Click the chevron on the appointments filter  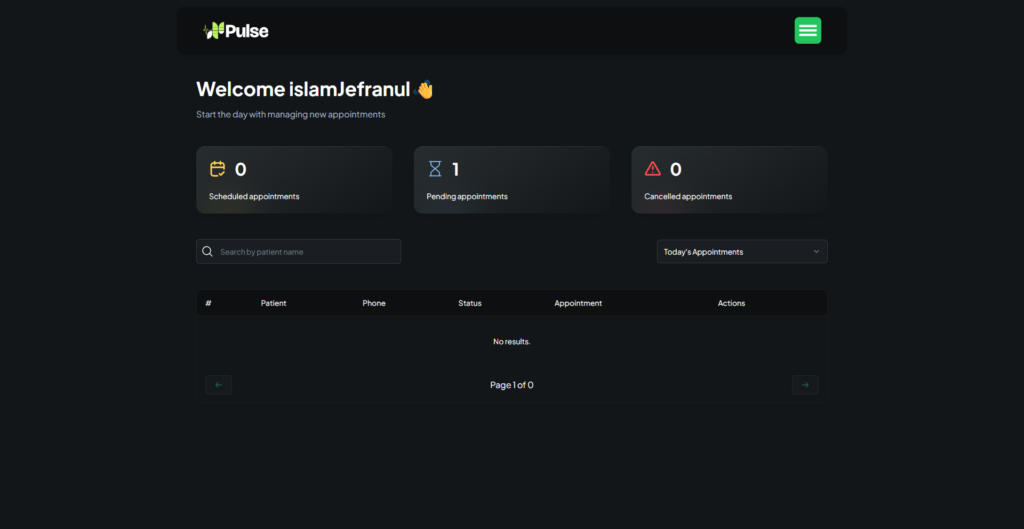click(x=816, y=252)
